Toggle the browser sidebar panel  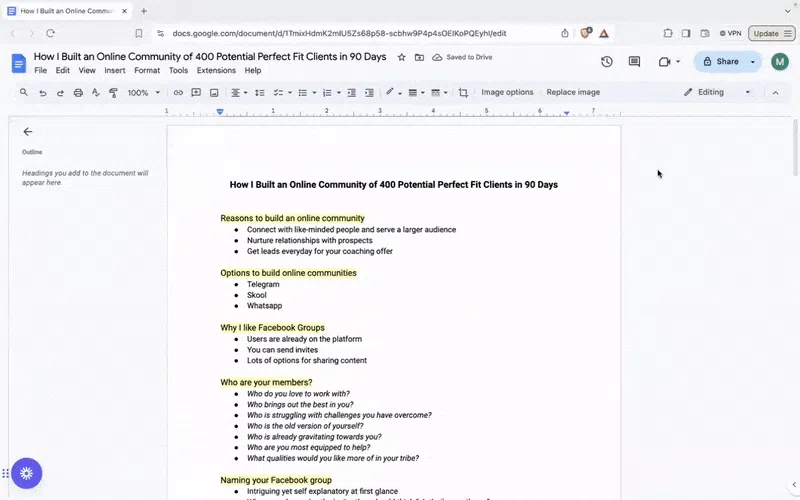(686, 33)
